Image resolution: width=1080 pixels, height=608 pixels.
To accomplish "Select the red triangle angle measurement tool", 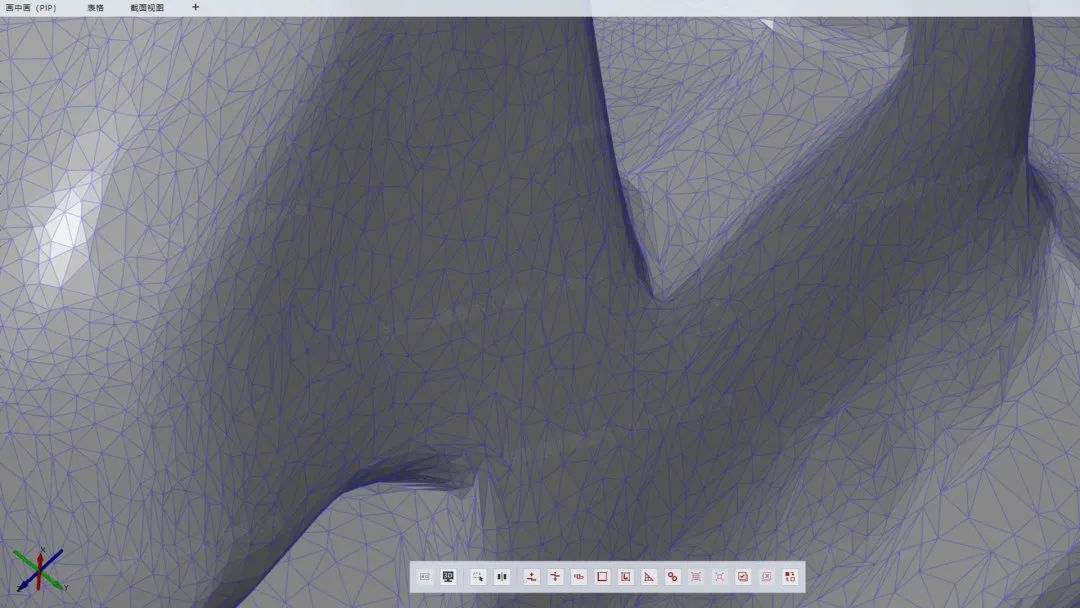I will click(x=649, y=577).
